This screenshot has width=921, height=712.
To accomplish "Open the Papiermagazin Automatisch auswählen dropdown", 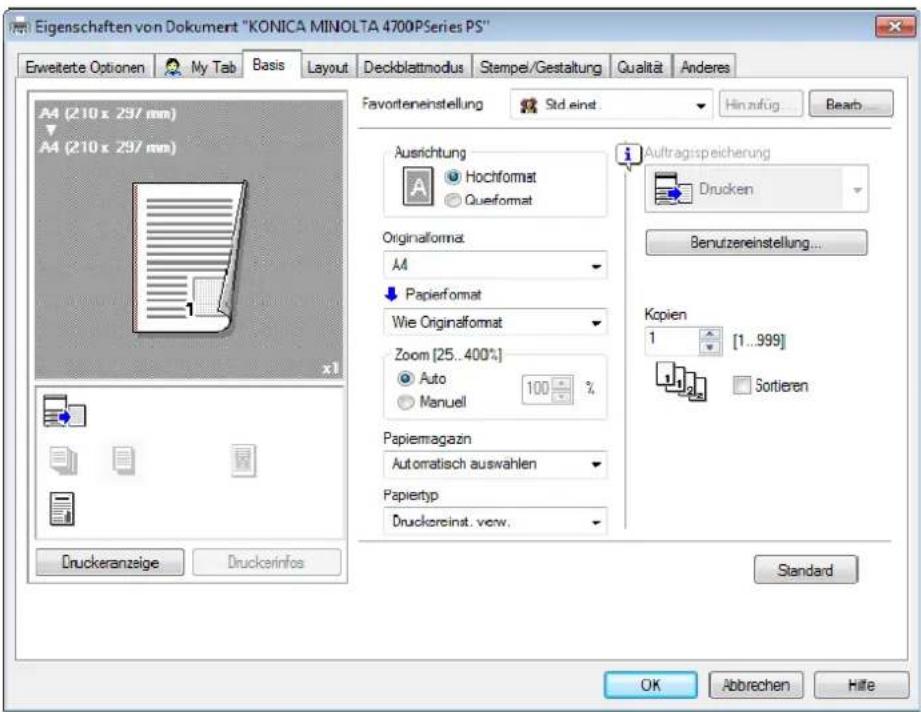I will point(495,464).
